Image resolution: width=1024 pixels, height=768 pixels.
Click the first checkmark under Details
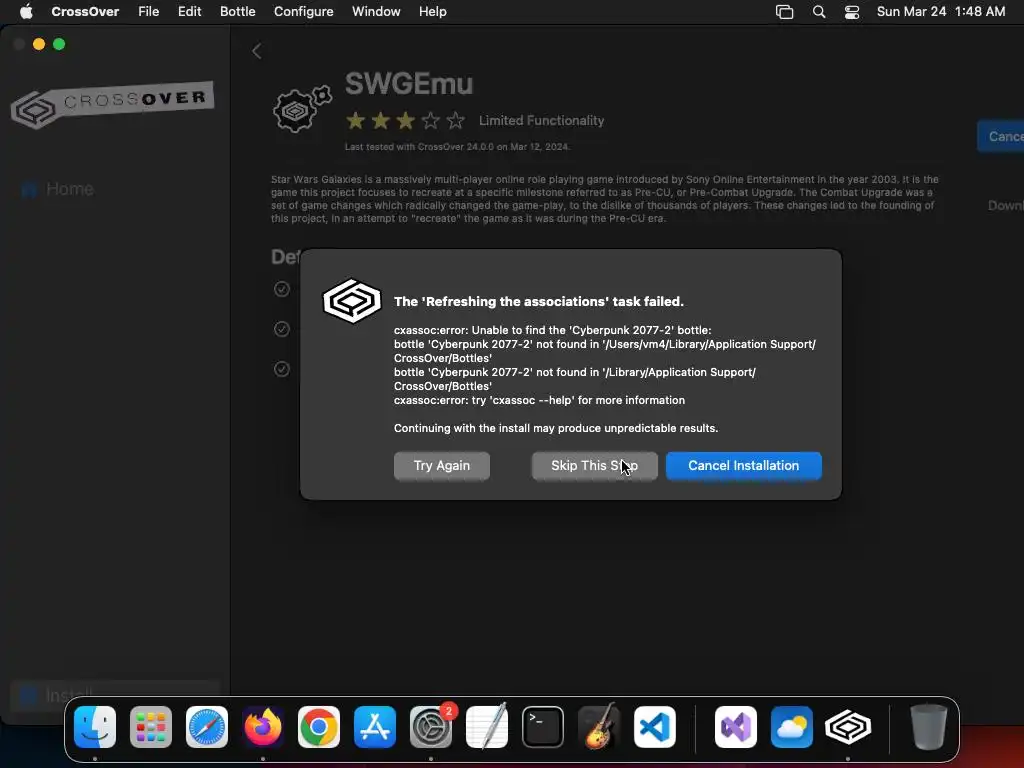click(281, 289)
